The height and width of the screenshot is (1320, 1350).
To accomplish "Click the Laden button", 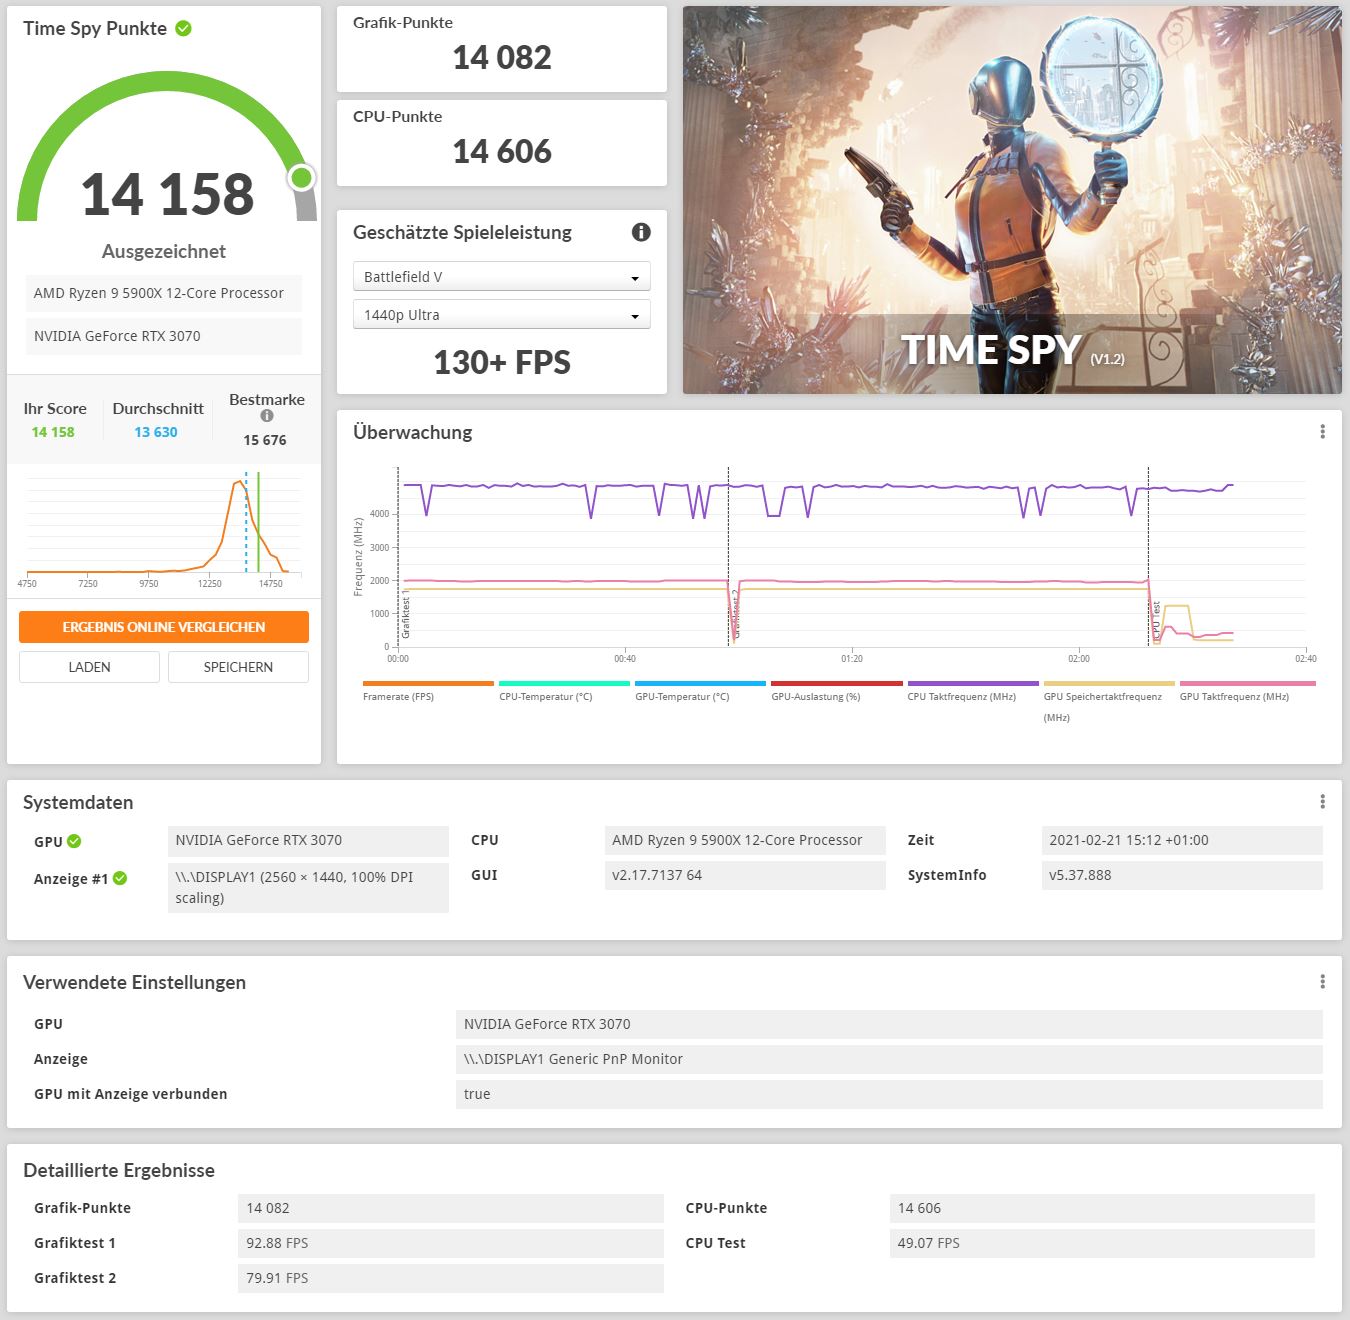I will click(89, 667).
